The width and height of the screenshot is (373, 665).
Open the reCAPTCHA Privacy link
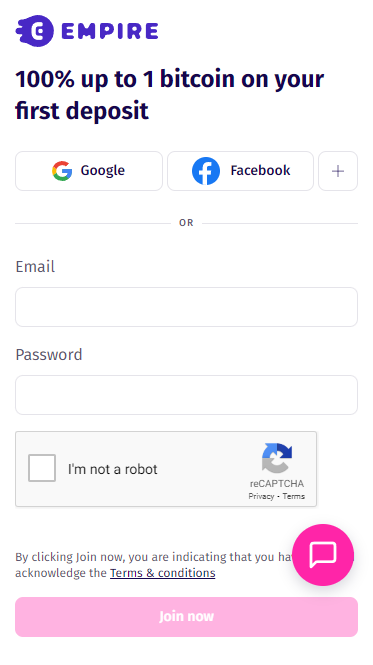pos(261,496)
